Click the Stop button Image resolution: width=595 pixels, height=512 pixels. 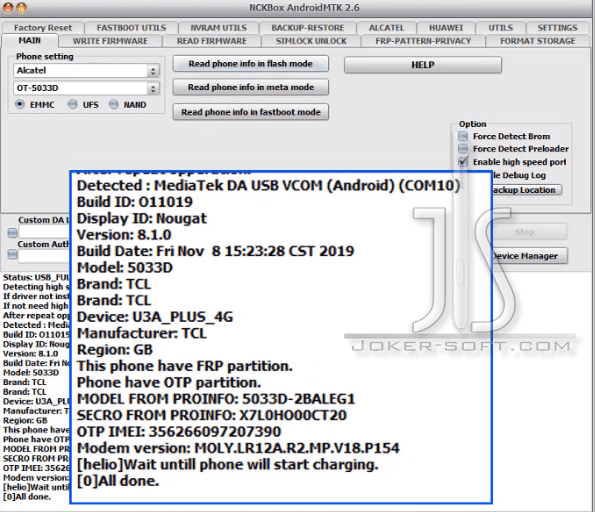(x=529, y=232)
